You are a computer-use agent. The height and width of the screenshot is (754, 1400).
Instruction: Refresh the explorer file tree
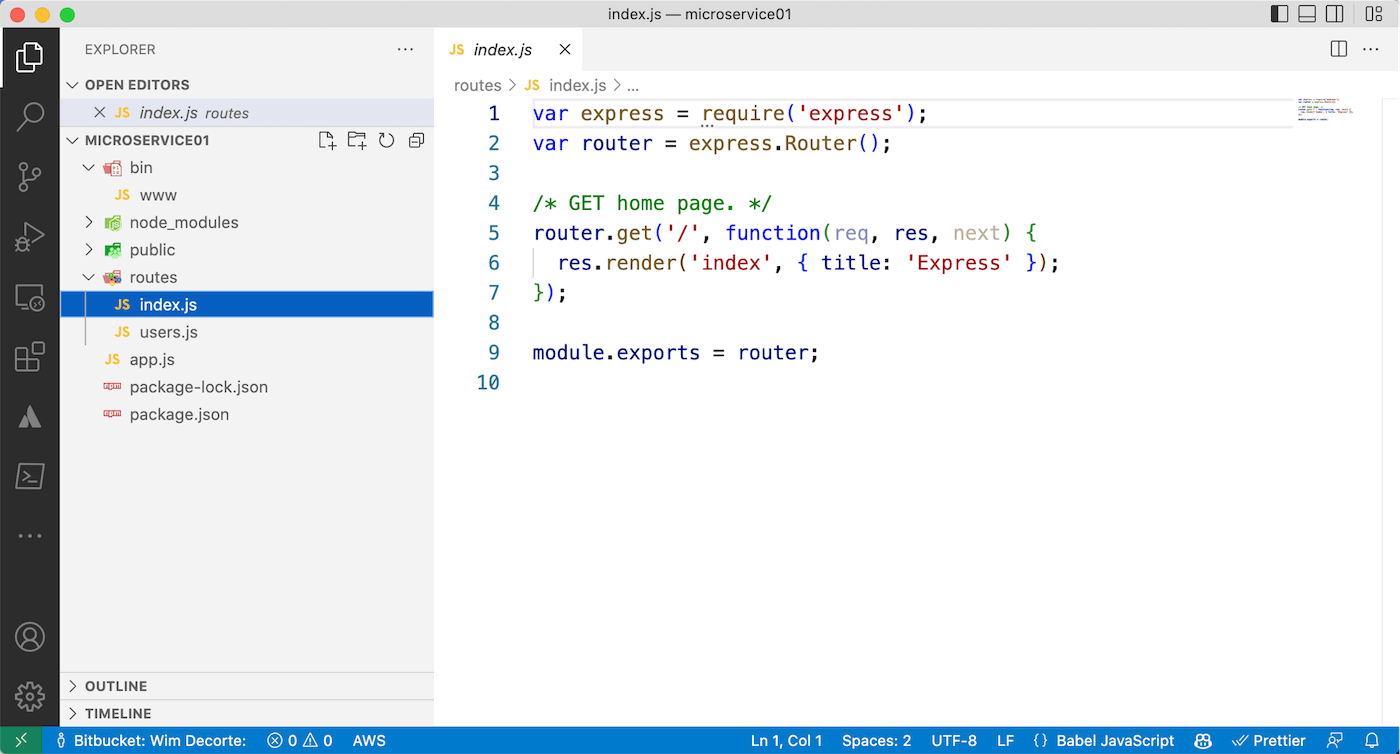tap(387, 140)
